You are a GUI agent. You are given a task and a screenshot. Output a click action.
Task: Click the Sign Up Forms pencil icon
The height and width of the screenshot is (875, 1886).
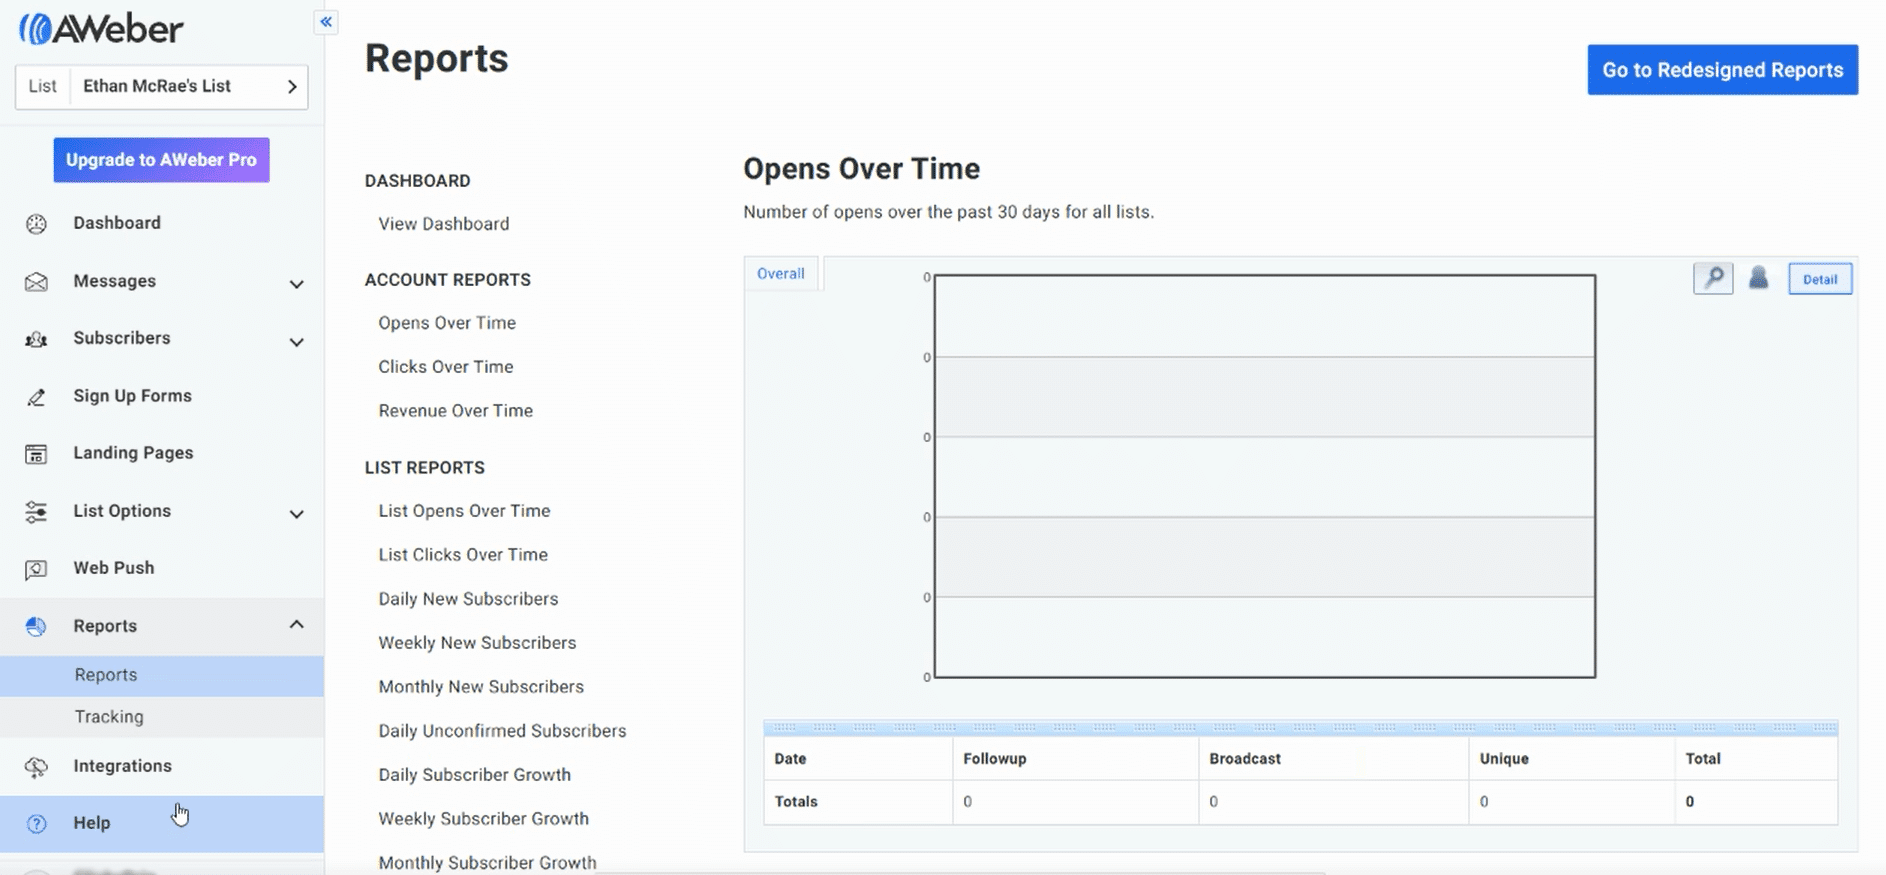36,397
